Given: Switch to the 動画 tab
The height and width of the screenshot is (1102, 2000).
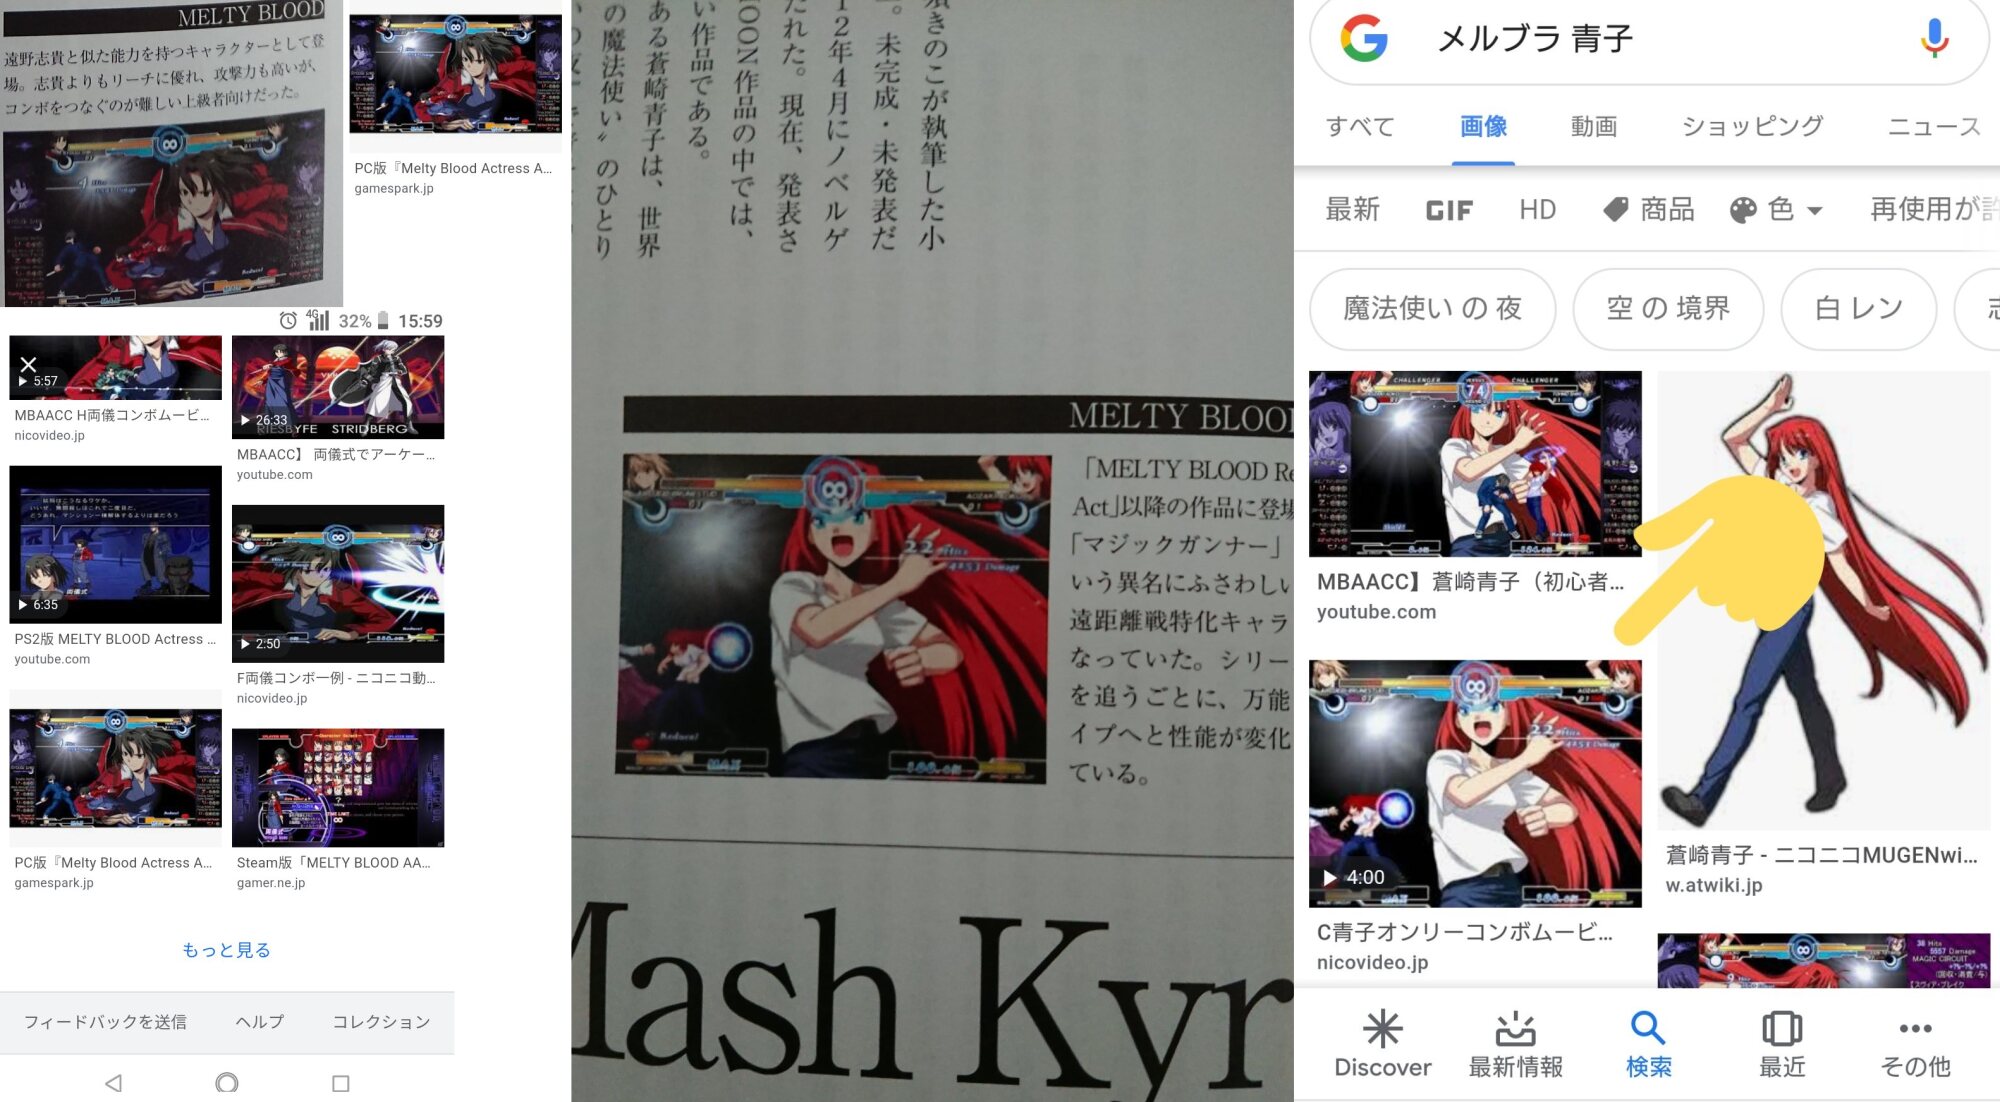Looking at the screenshot, I should tap(1593, 126).
